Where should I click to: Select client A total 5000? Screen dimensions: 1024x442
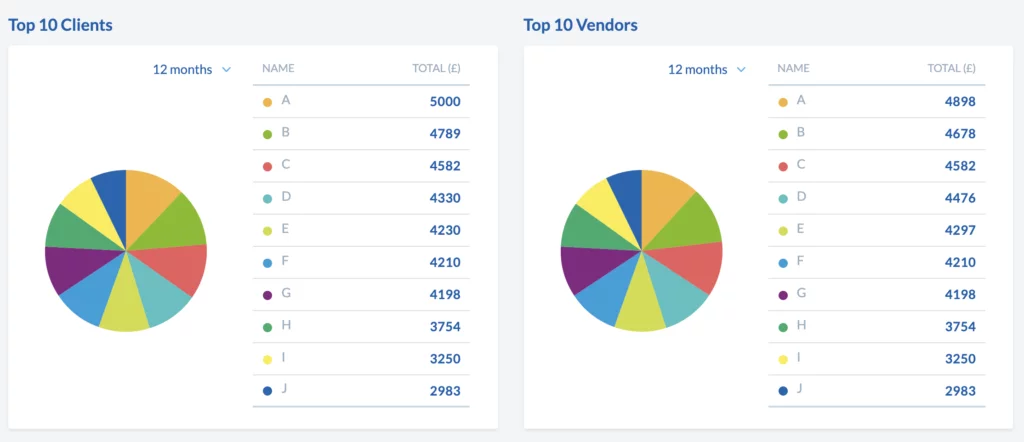pyautogui.click(x=444, y=102)
